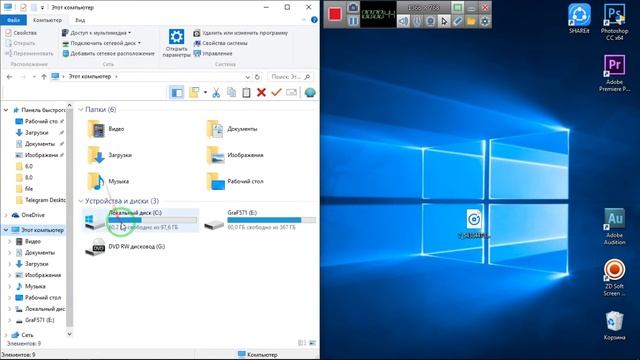Open the Photoshop CC x64 desktop shortcut

coord(614,22)
